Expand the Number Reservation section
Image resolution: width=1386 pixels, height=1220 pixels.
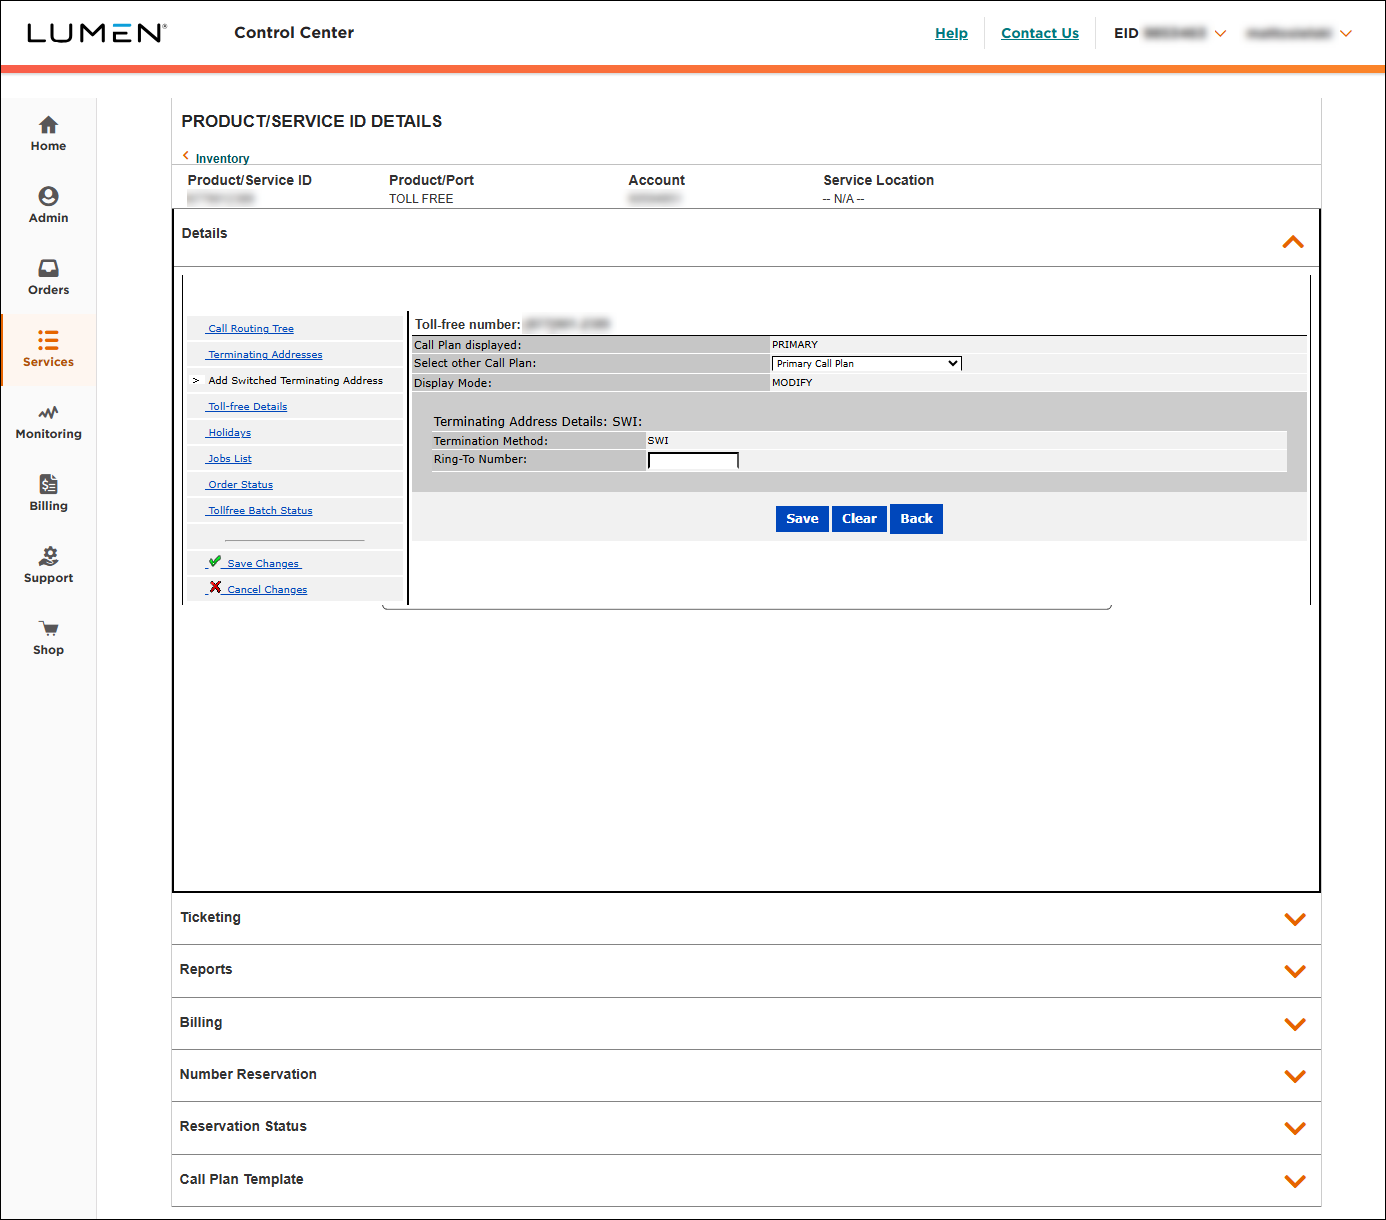tap(1295, 1076)
